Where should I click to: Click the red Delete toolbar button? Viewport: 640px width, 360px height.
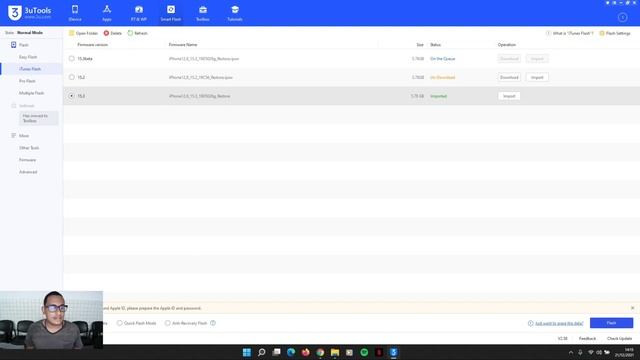[x=113, y=33]
